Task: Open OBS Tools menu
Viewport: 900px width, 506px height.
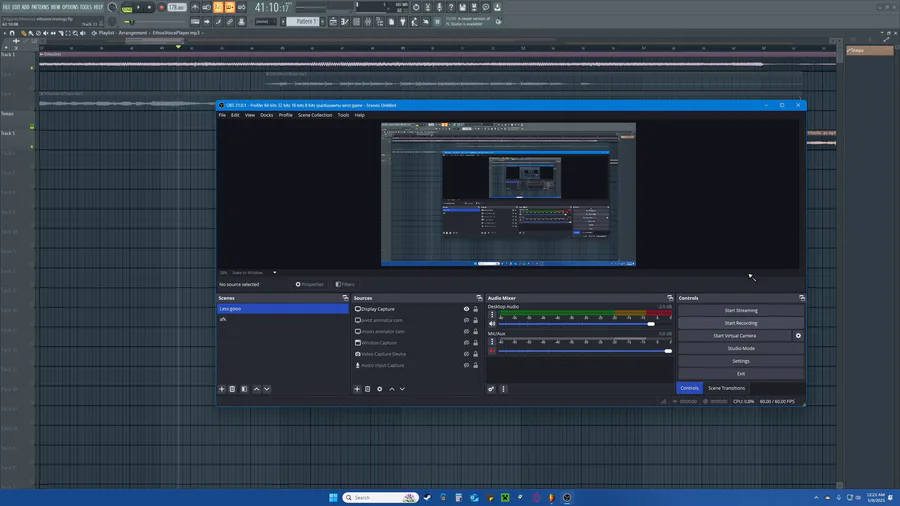Action: coord(343,115)
